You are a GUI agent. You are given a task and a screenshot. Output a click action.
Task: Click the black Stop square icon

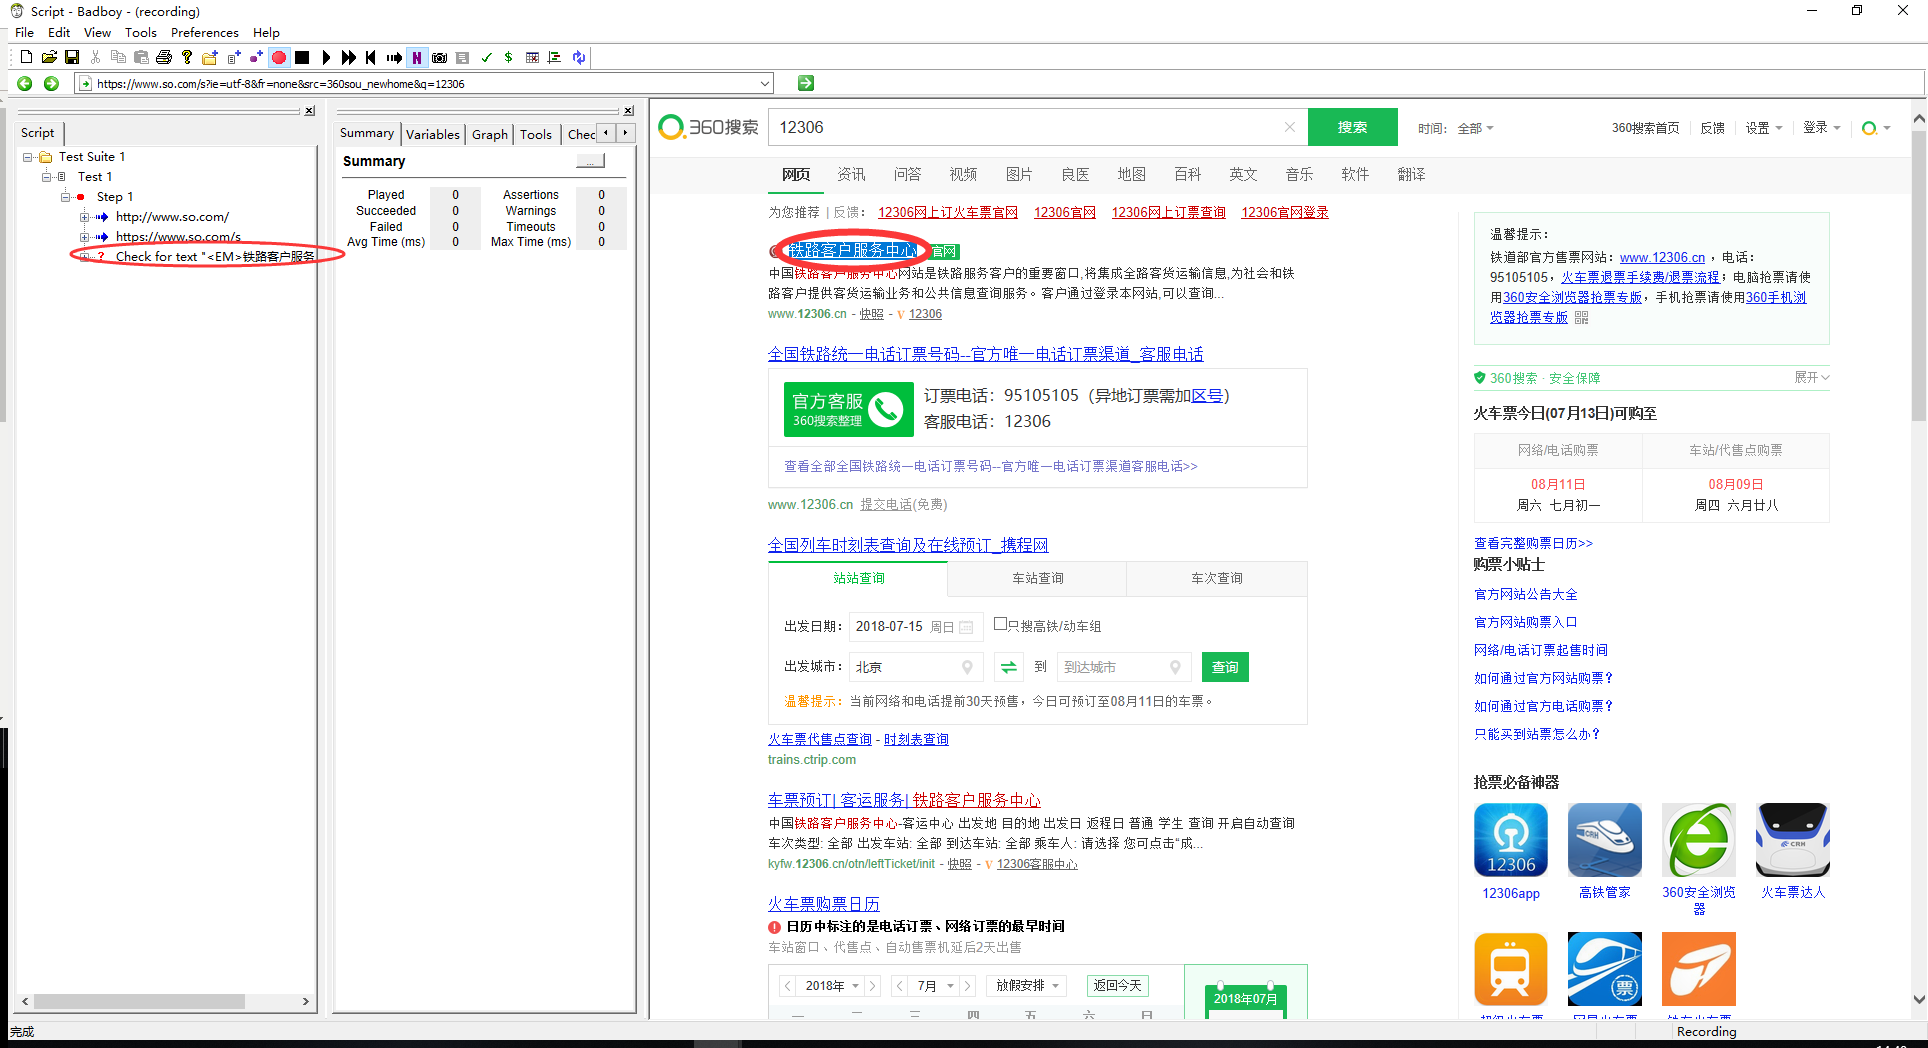(302, 57)
